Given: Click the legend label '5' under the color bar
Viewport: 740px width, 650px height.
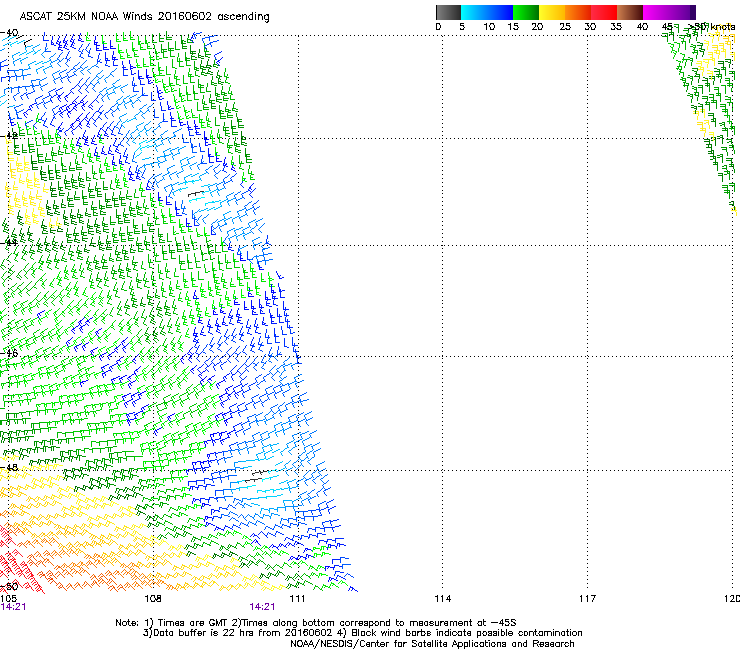Looking at the screenshot, I should (462, 27).
